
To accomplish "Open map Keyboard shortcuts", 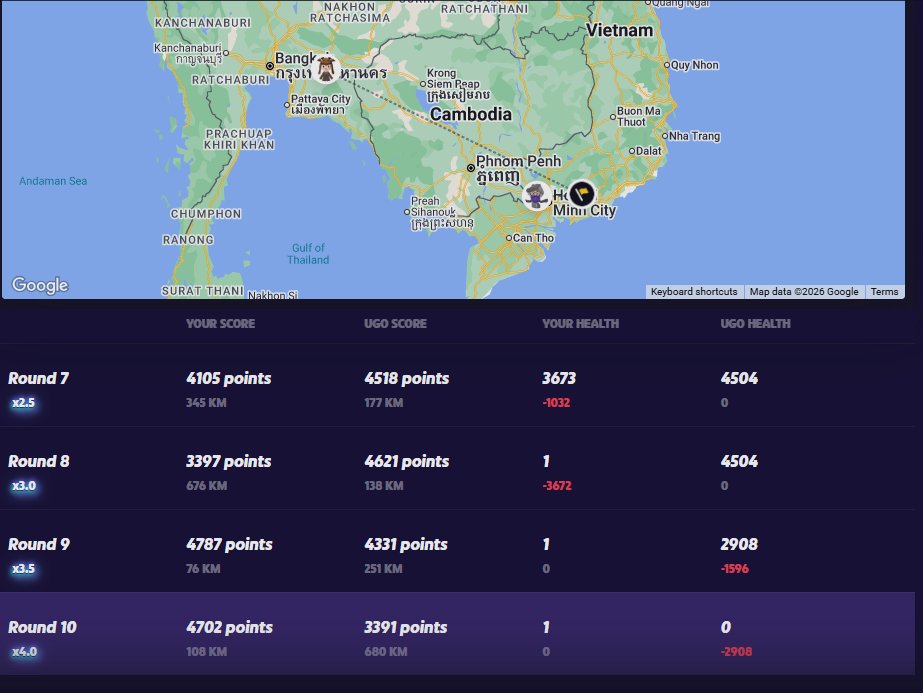I will pos(694,291).
